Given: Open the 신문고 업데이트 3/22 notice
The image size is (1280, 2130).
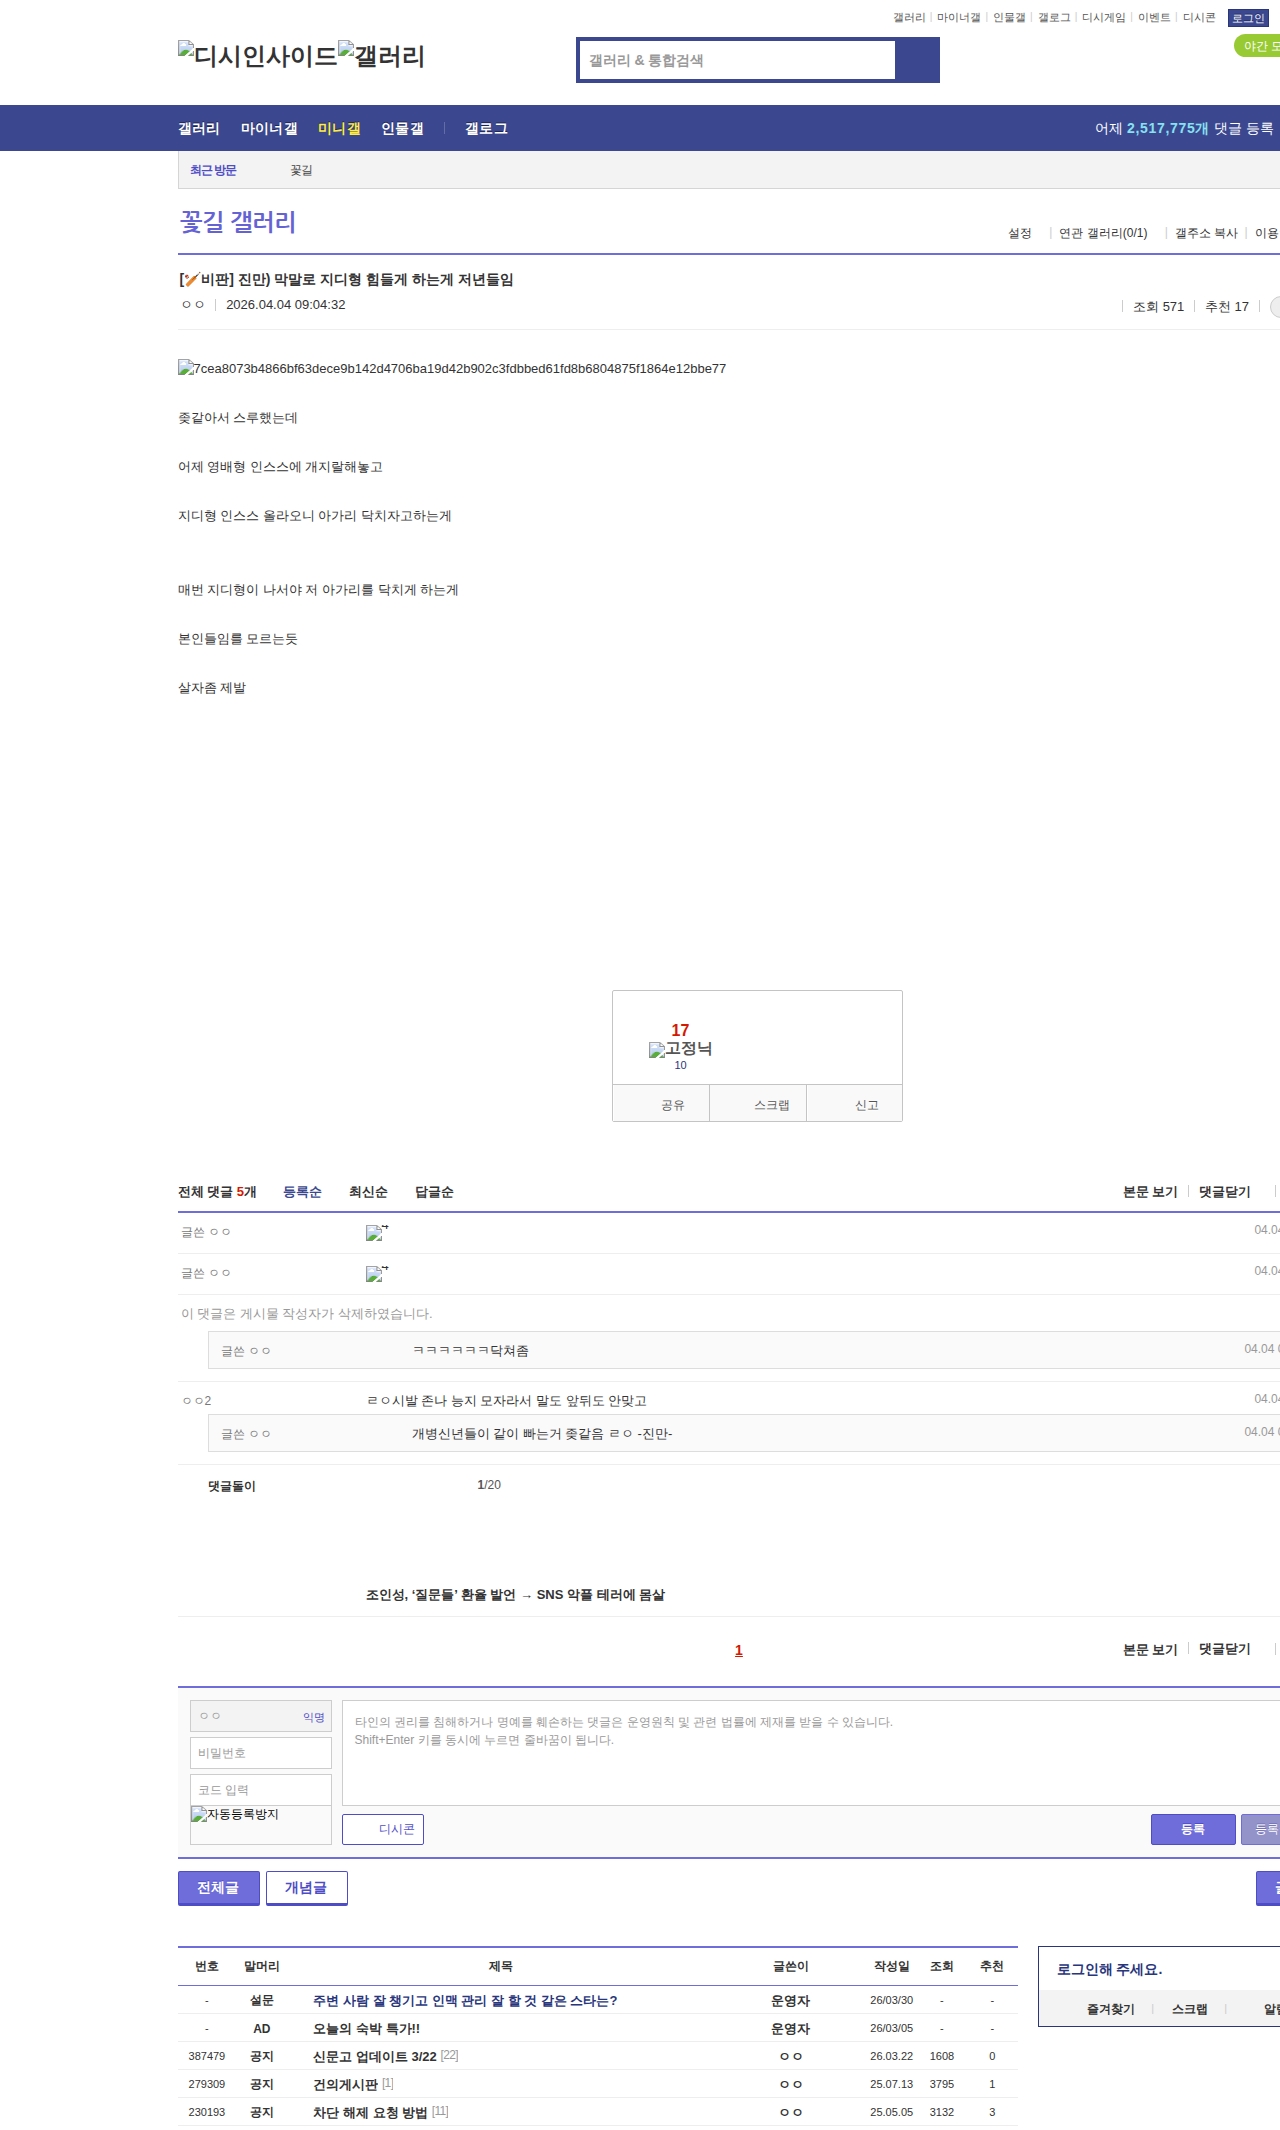Looking at the screenshot, I should pos(374,2056).
